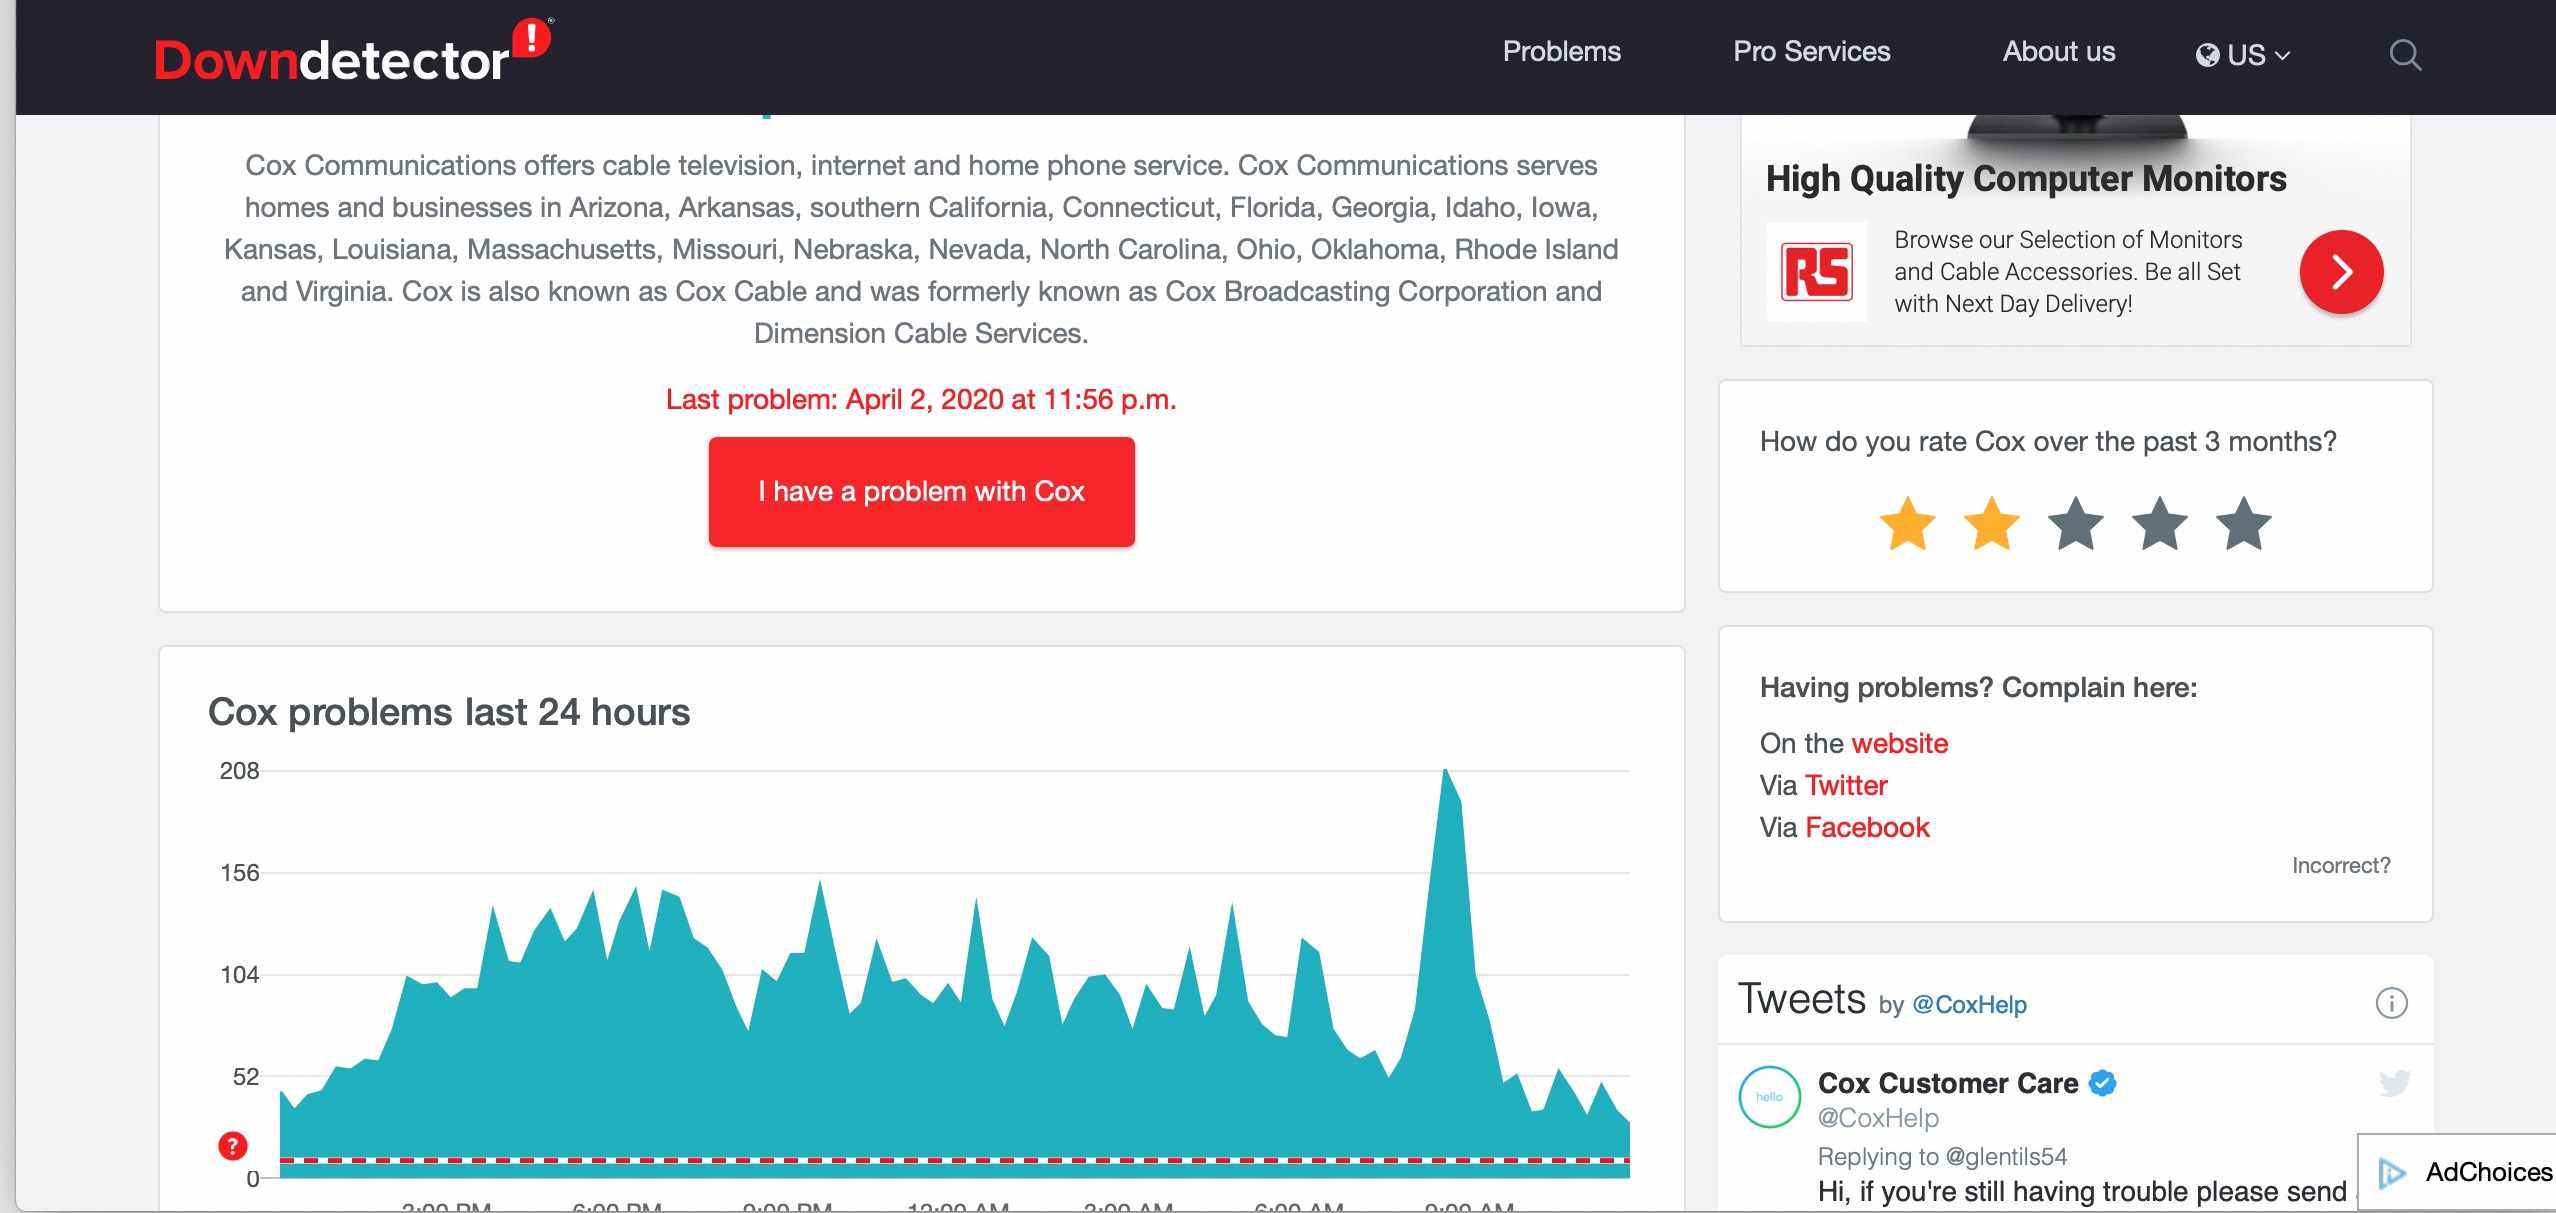Click the Having problems? Complain here heading
The image size is (2556, 1213).
coord(1978,687)
